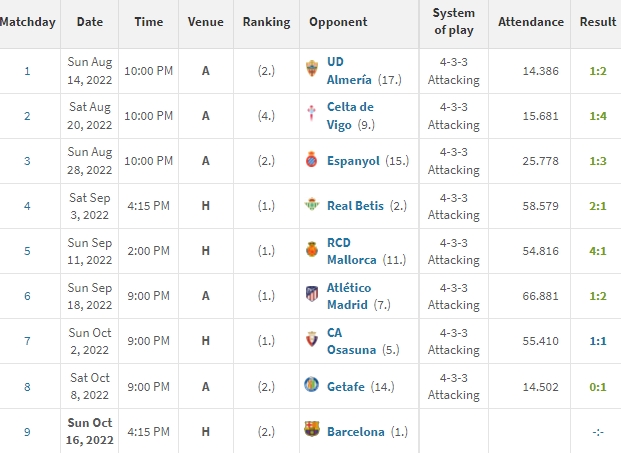Open the Getafe team link
Viewport: 621px width, 453px height.
pyautogui.click(x=346, y=386)
